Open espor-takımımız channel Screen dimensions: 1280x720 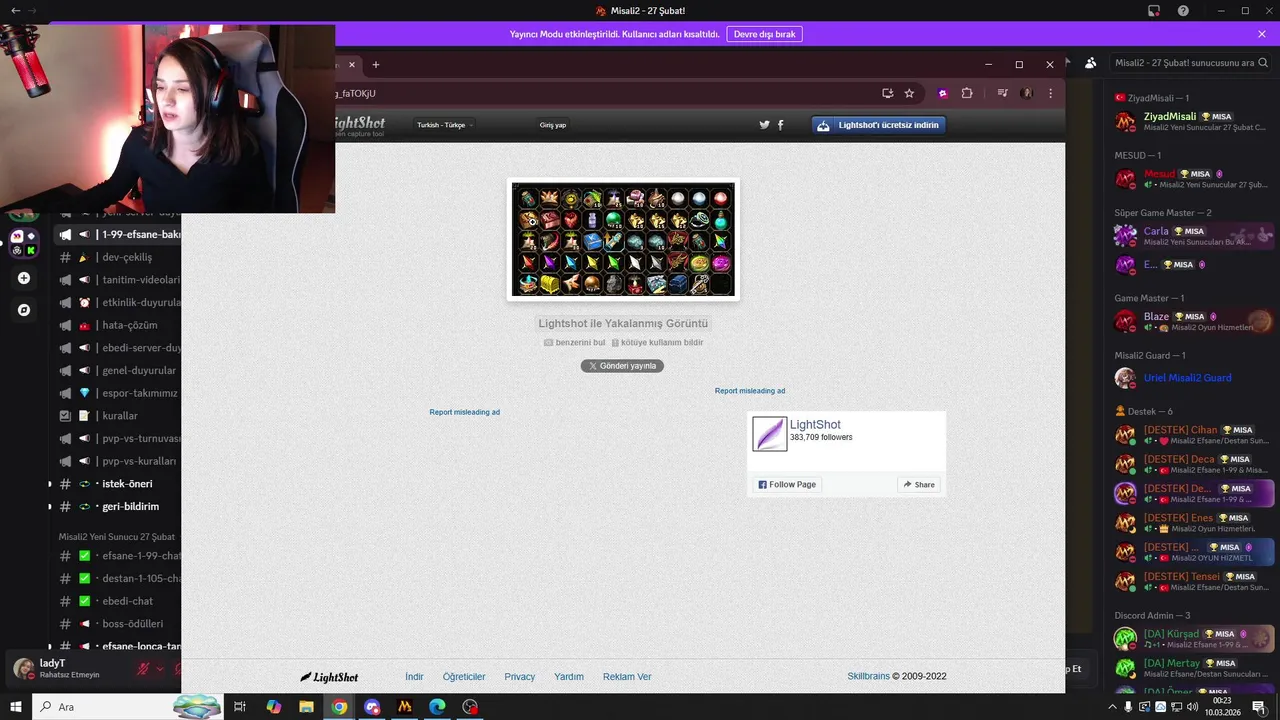(118, 393)
